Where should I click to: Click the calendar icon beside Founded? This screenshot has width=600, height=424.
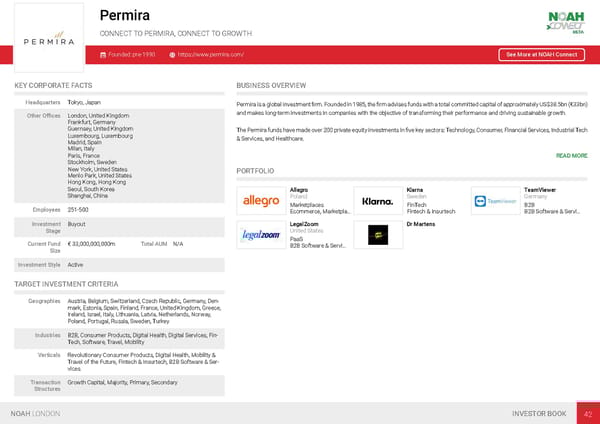click(x=102, y=55)
